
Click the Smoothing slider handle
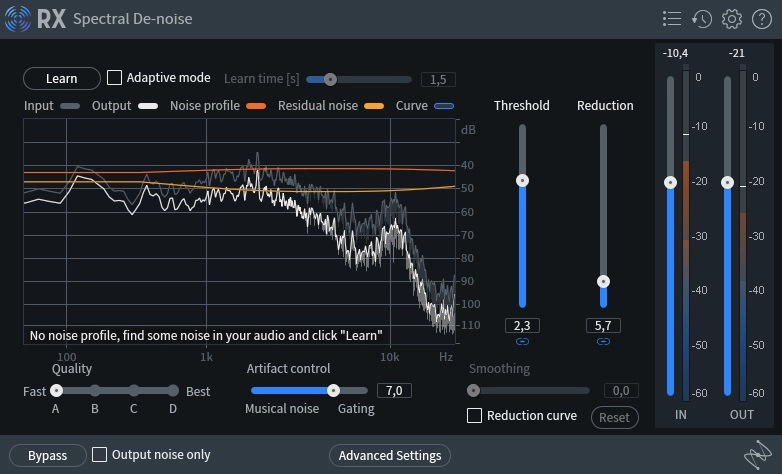click(473, 390)
